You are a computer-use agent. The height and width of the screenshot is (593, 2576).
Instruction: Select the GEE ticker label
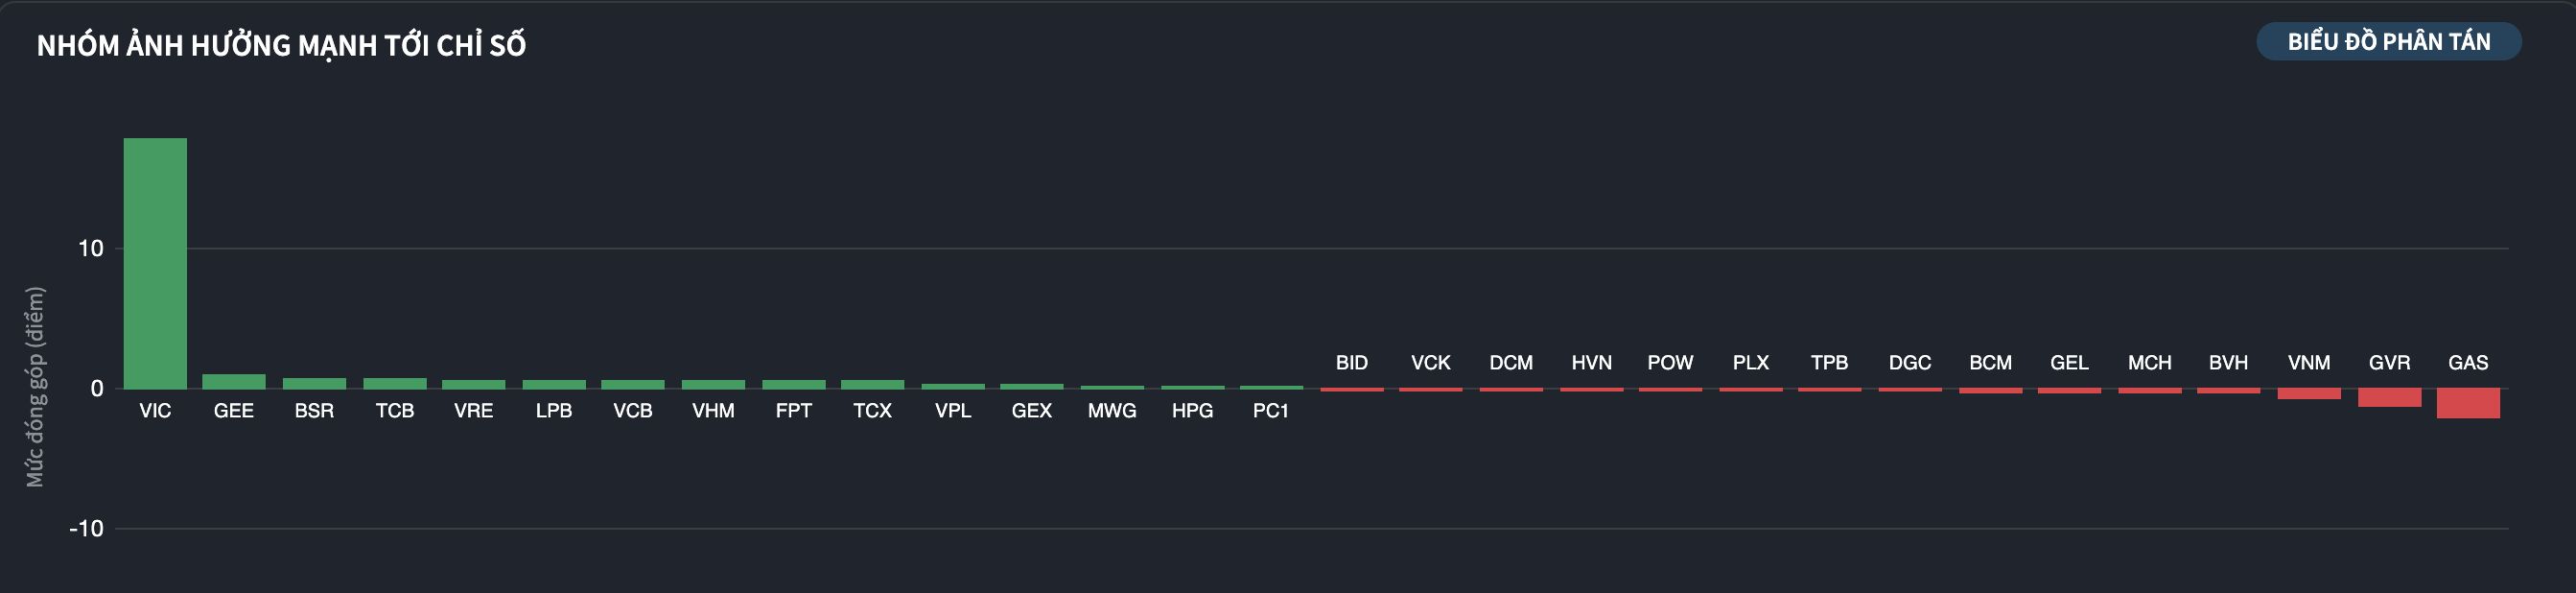click(234, 411)
